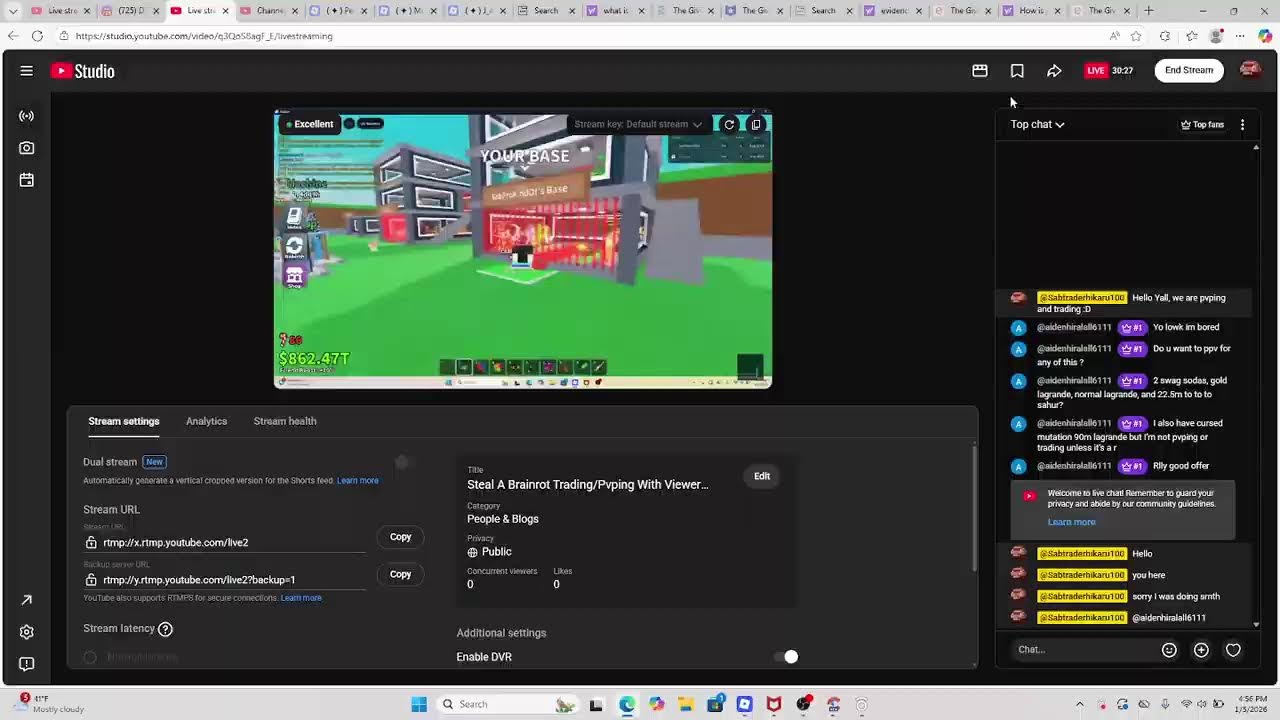The height and width of the screenshot is (720, 1280).
Task: Click the Stream URL field
Action: [225, 542]
